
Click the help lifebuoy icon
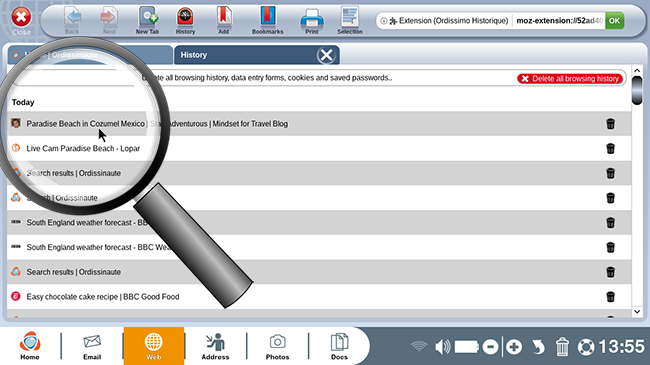pos(586,347)
